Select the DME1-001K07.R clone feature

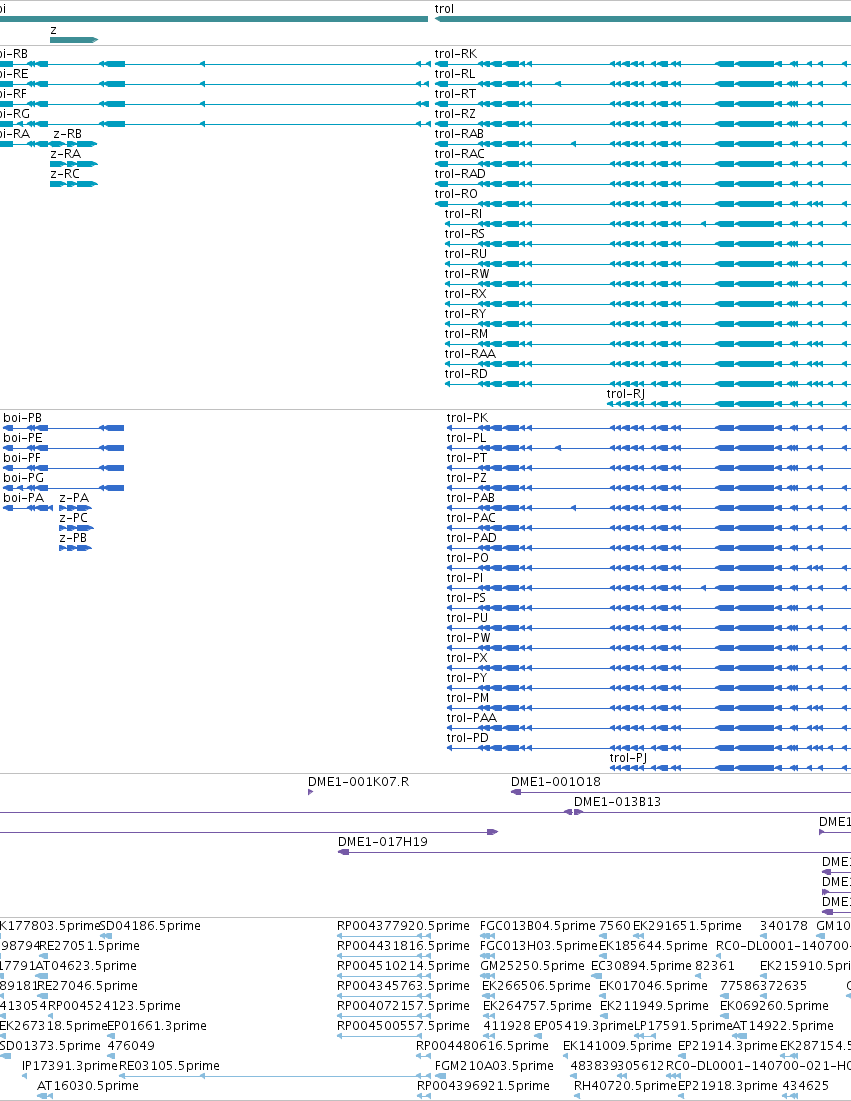click(x=310, y=792)
